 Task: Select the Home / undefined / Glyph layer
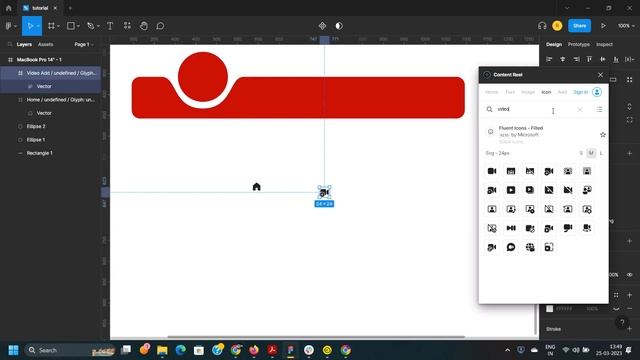click(x=60, y=100)
